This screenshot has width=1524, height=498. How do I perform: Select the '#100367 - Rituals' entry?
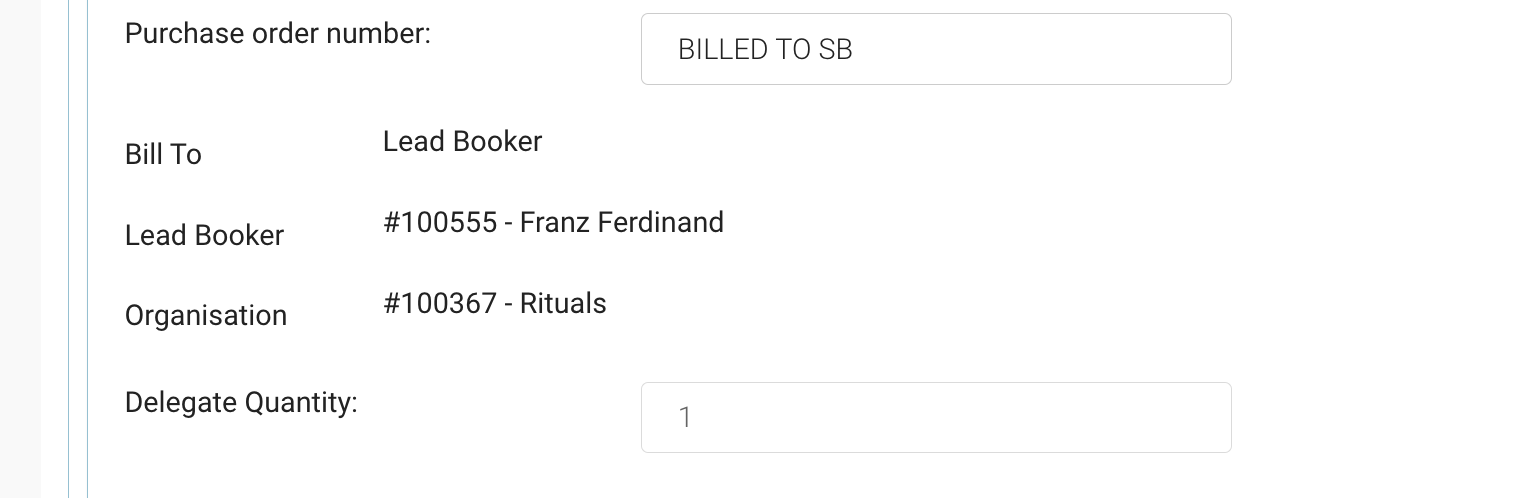pos(494,303)
